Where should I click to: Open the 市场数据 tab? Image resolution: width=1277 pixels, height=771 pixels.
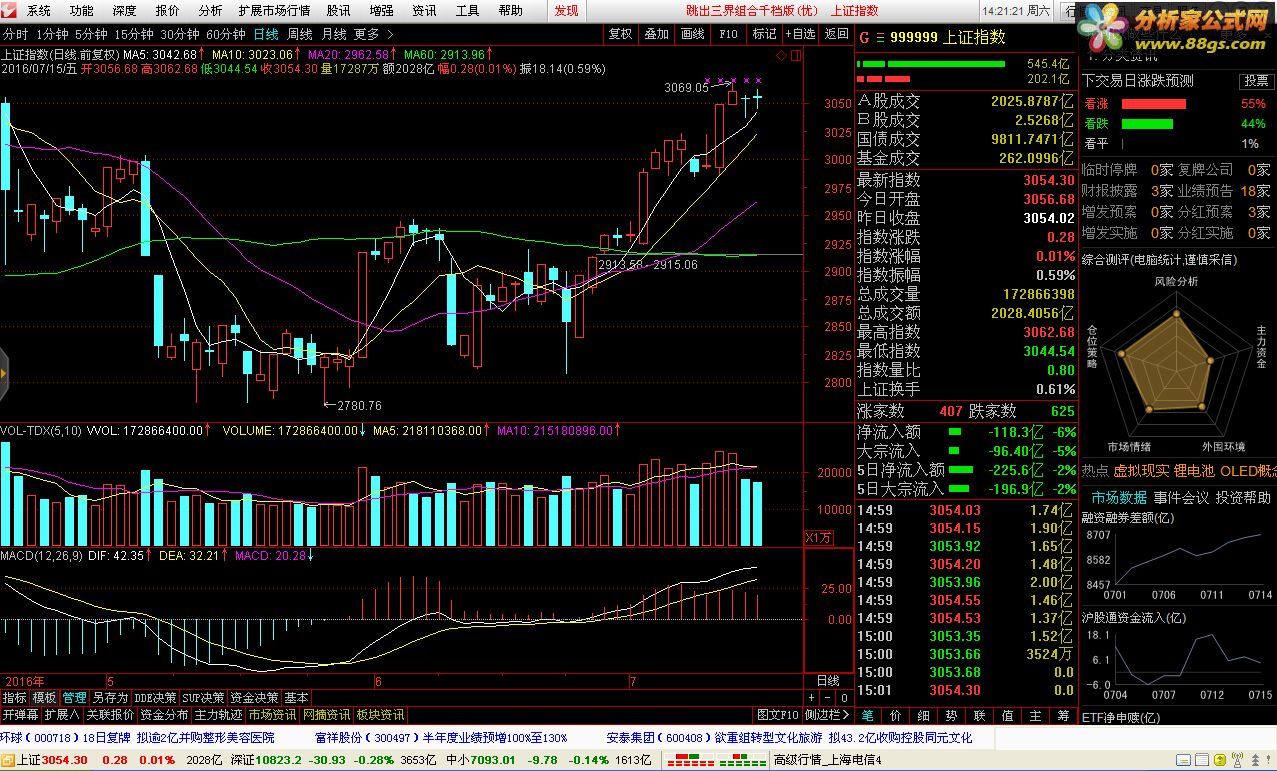(x=1119, y=498)
